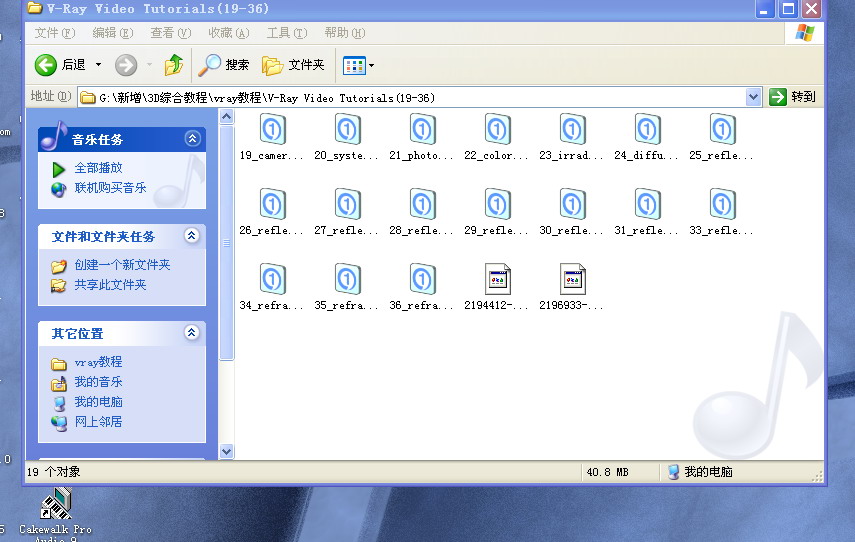
Task: Click the Back (后退) arrow button
Action: (x=61, y=65)
